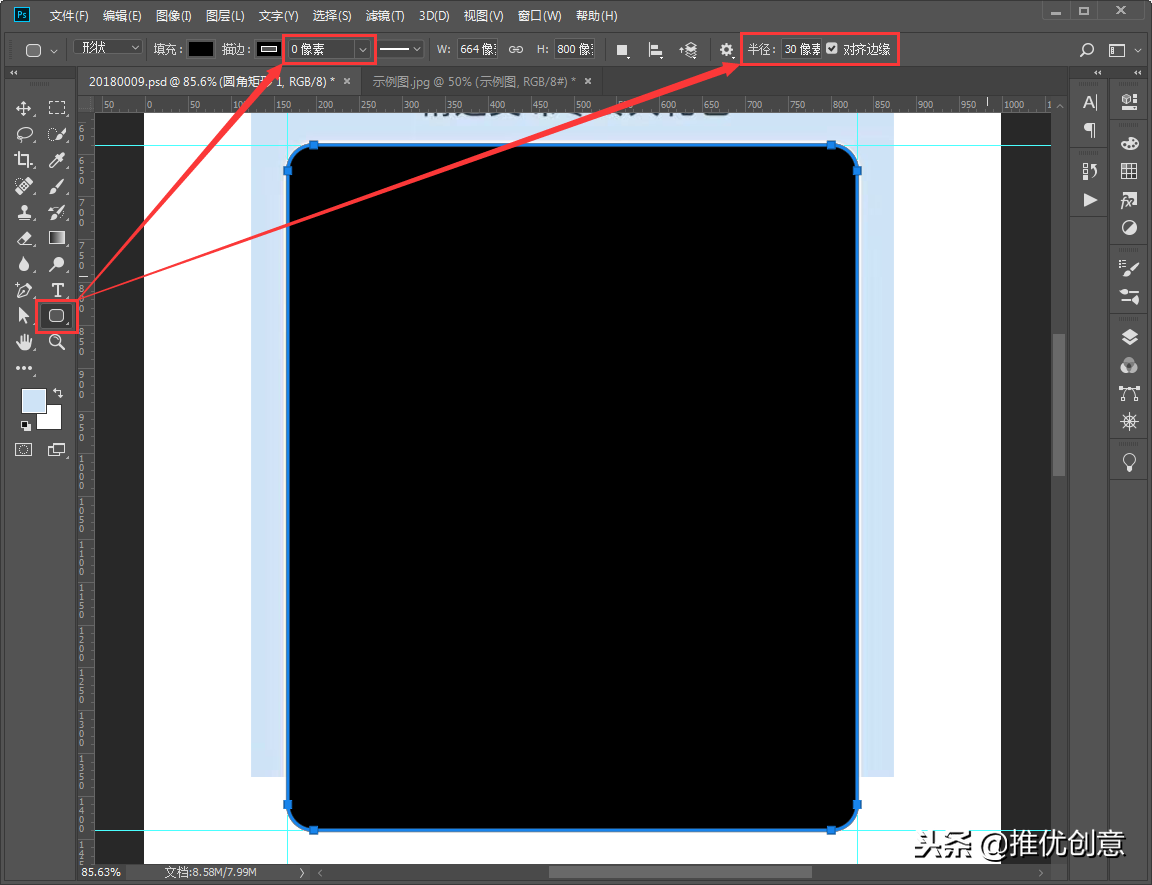Toggle link width and height
Image resolution: width=1152 pixels, height=885 pixels.
pyautogui.click(x=516, y=49)
